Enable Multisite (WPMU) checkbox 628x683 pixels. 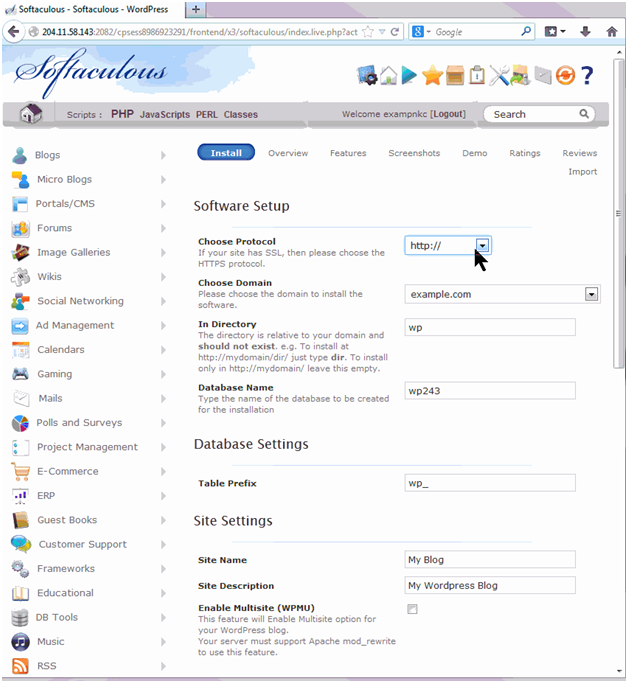pos(412,609)
